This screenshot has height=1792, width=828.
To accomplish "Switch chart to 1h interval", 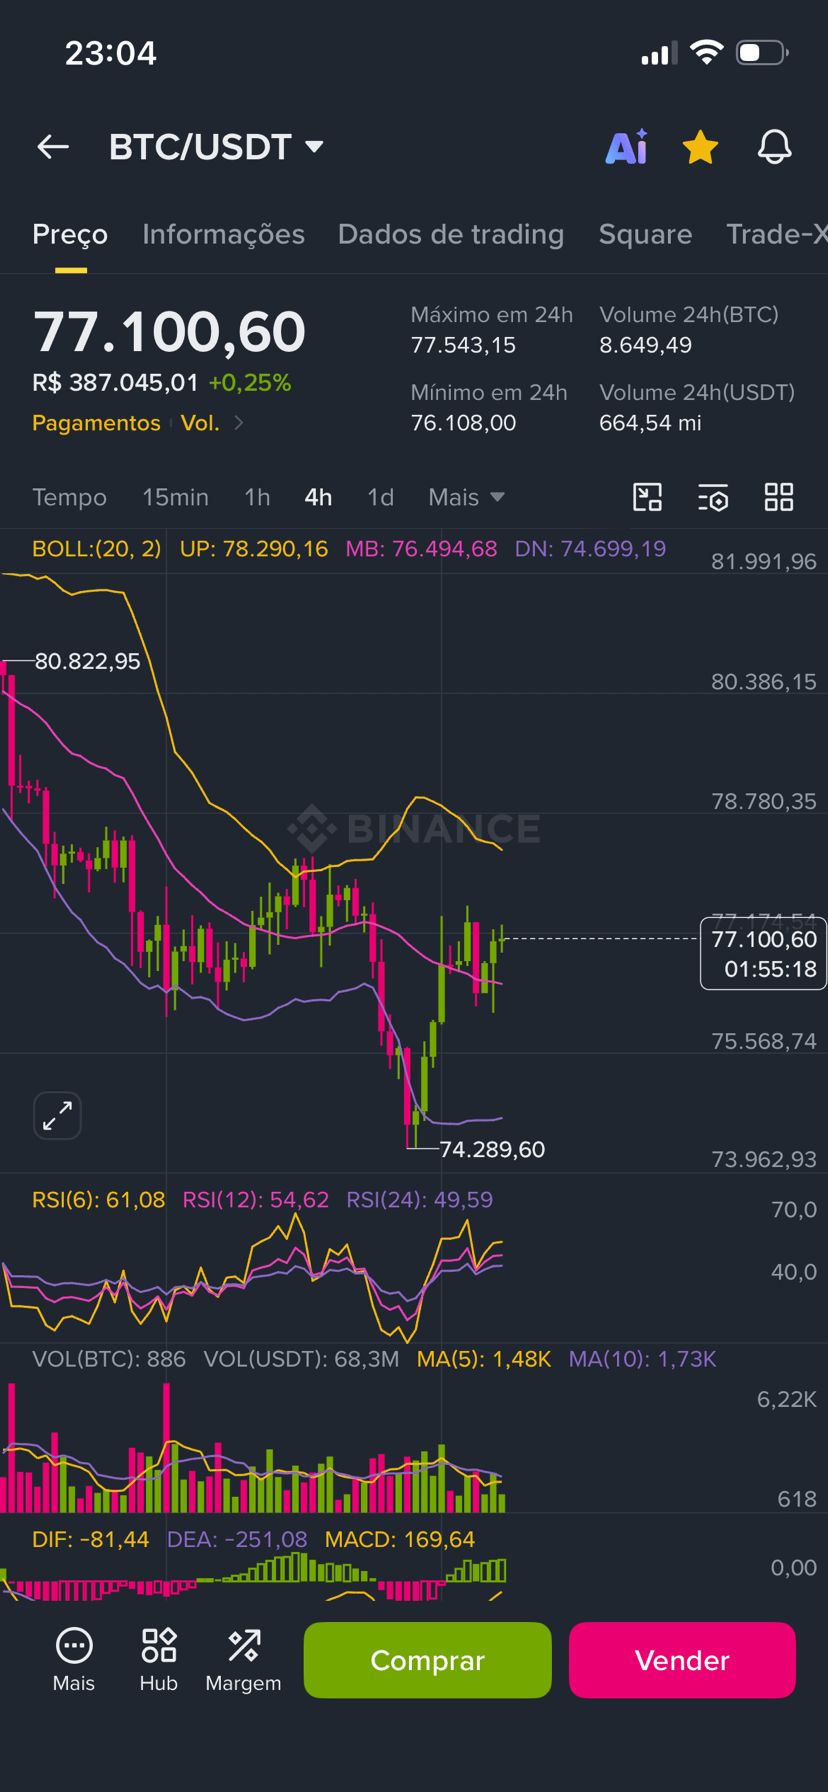I will tap(257, 497).
